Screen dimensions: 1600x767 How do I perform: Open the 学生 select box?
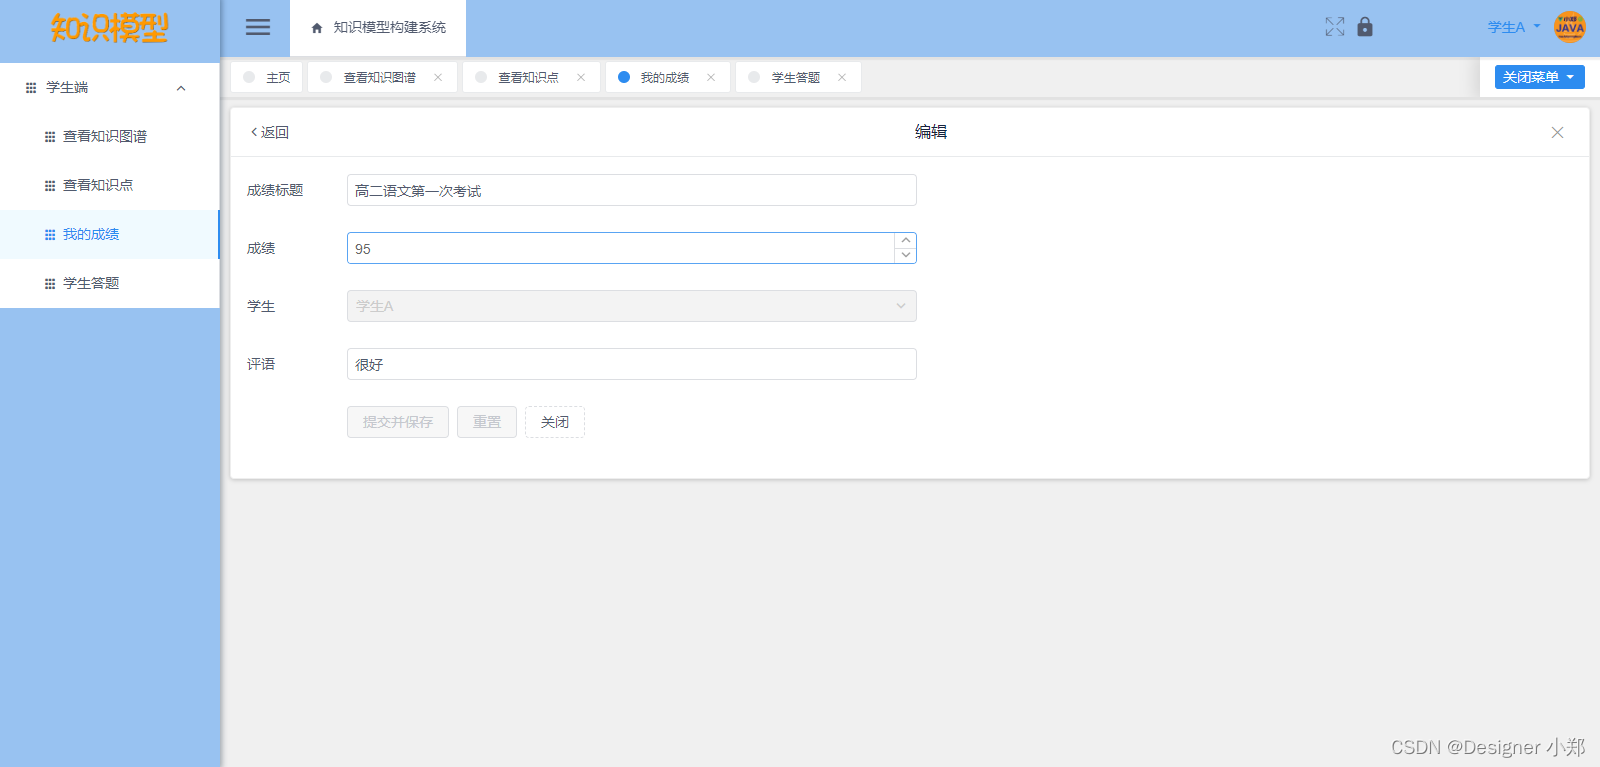(632, 306)
